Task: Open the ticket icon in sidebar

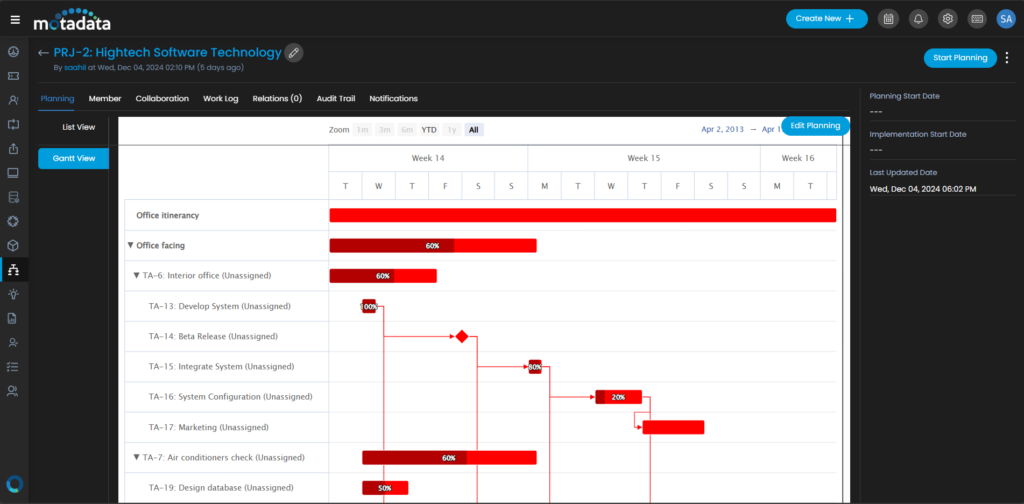Action: [x=13, y=76]
